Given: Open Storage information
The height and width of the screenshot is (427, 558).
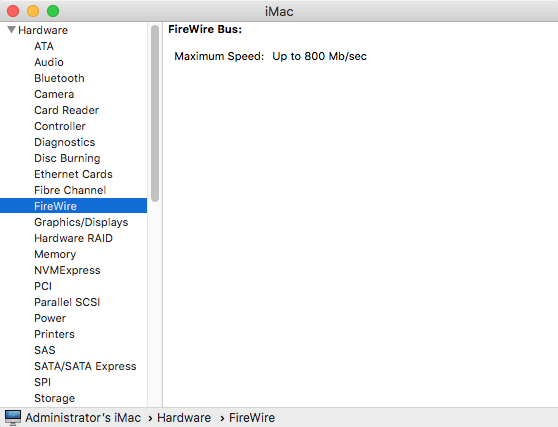Looking at the screenshot, I should 54,399.
